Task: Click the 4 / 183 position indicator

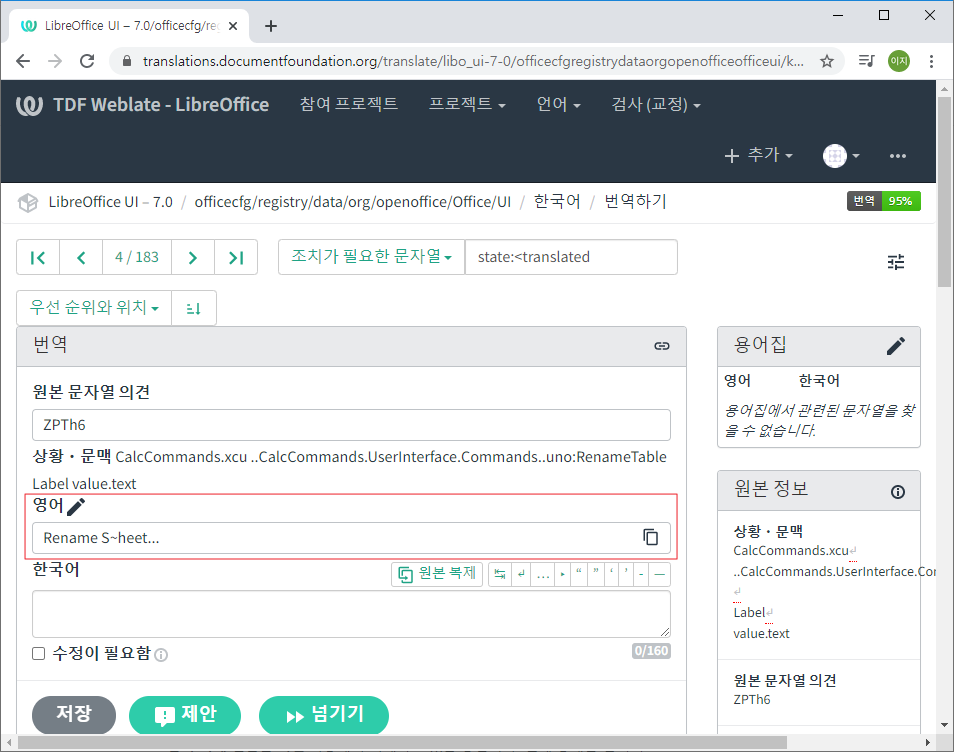Action: pyautogui.click(x=137, y=257)
